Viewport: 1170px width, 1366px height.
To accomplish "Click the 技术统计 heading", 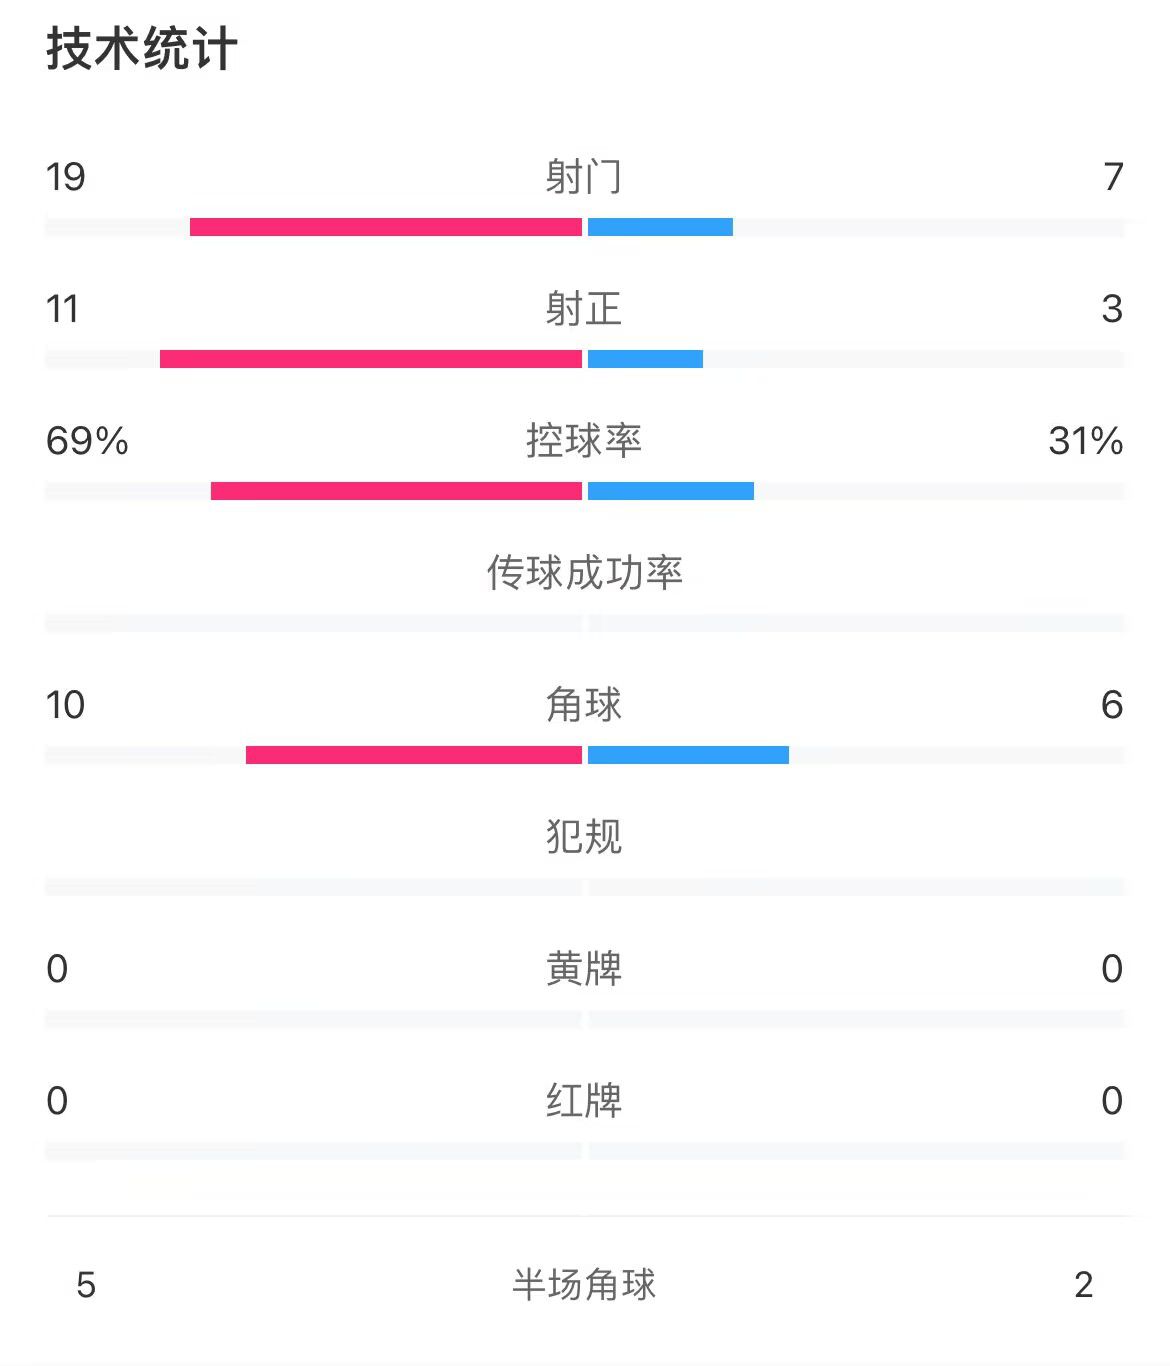I will pos(141,49).
